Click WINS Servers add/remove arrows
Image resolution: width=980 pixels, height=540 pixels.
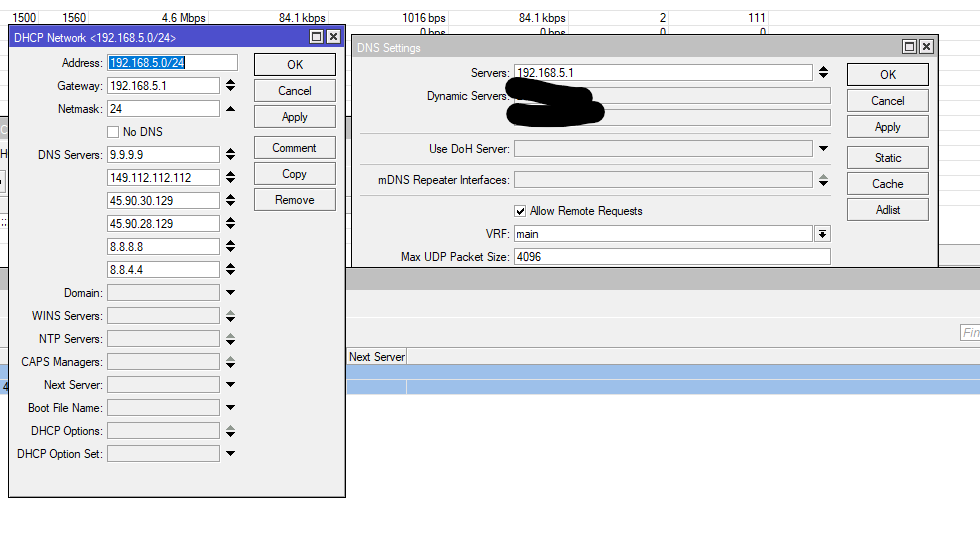coord(231,316)
